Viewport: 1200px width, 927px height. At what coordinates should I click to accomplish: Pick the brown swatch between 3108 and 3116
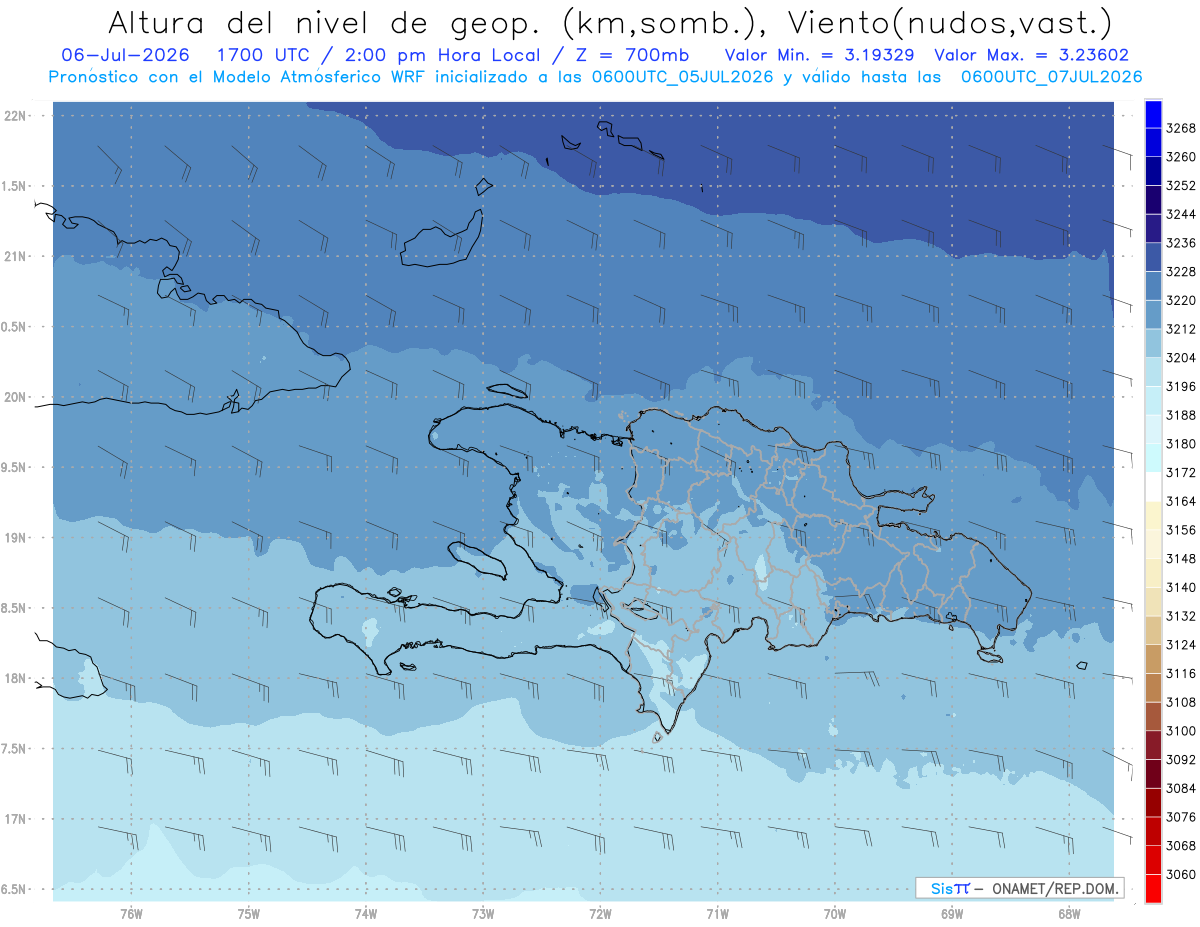tap(1152, 687)
